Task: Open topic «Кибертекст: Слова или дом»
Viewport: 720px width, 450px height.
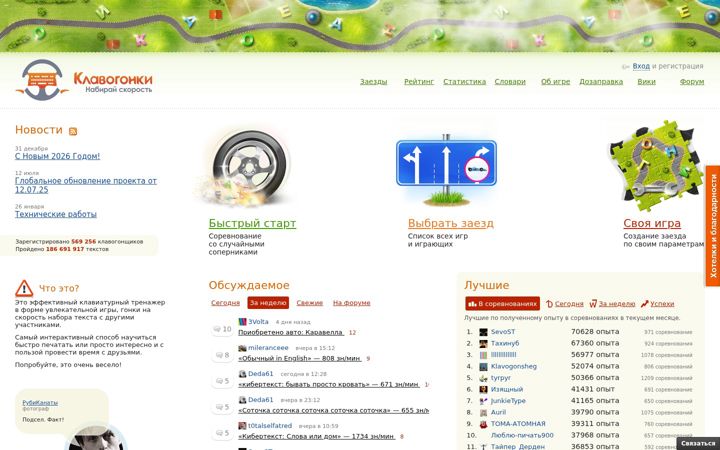Action: point(316,437)
